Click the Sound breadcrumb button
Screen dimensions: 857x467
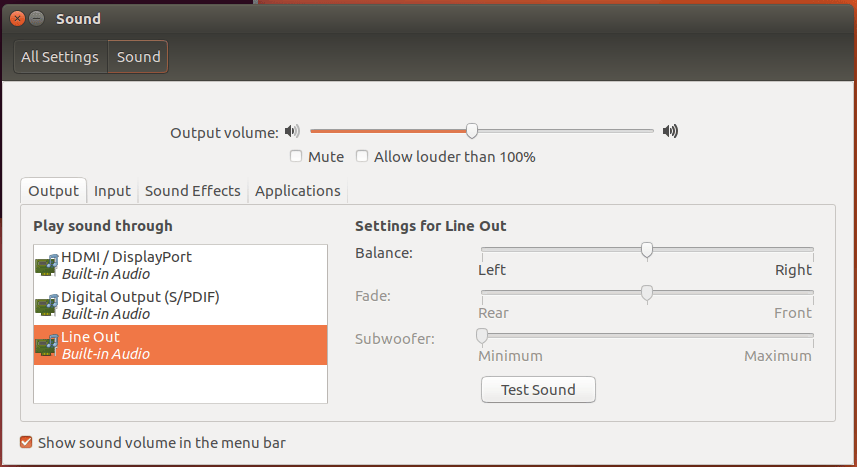[x=138, y=57]
